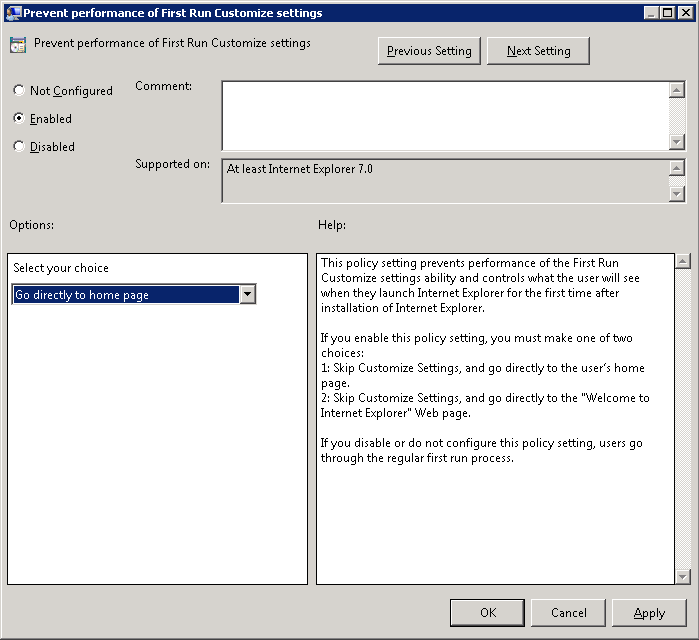
Task: Go to the Next Setting
Action: [x=538, y=51]
